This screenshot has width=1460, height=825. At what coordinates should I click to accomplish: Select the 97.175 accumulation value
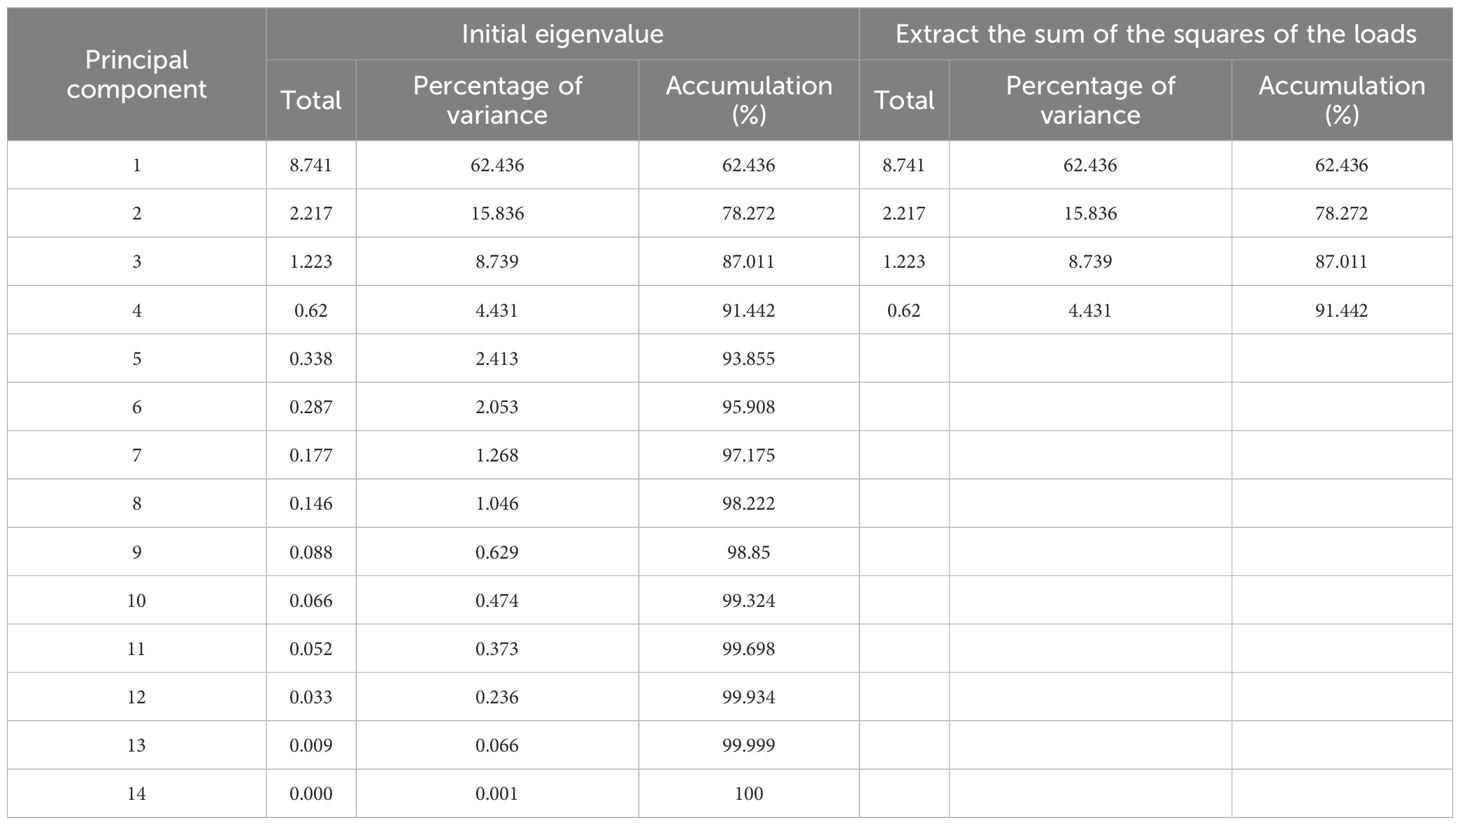(748, 455)
